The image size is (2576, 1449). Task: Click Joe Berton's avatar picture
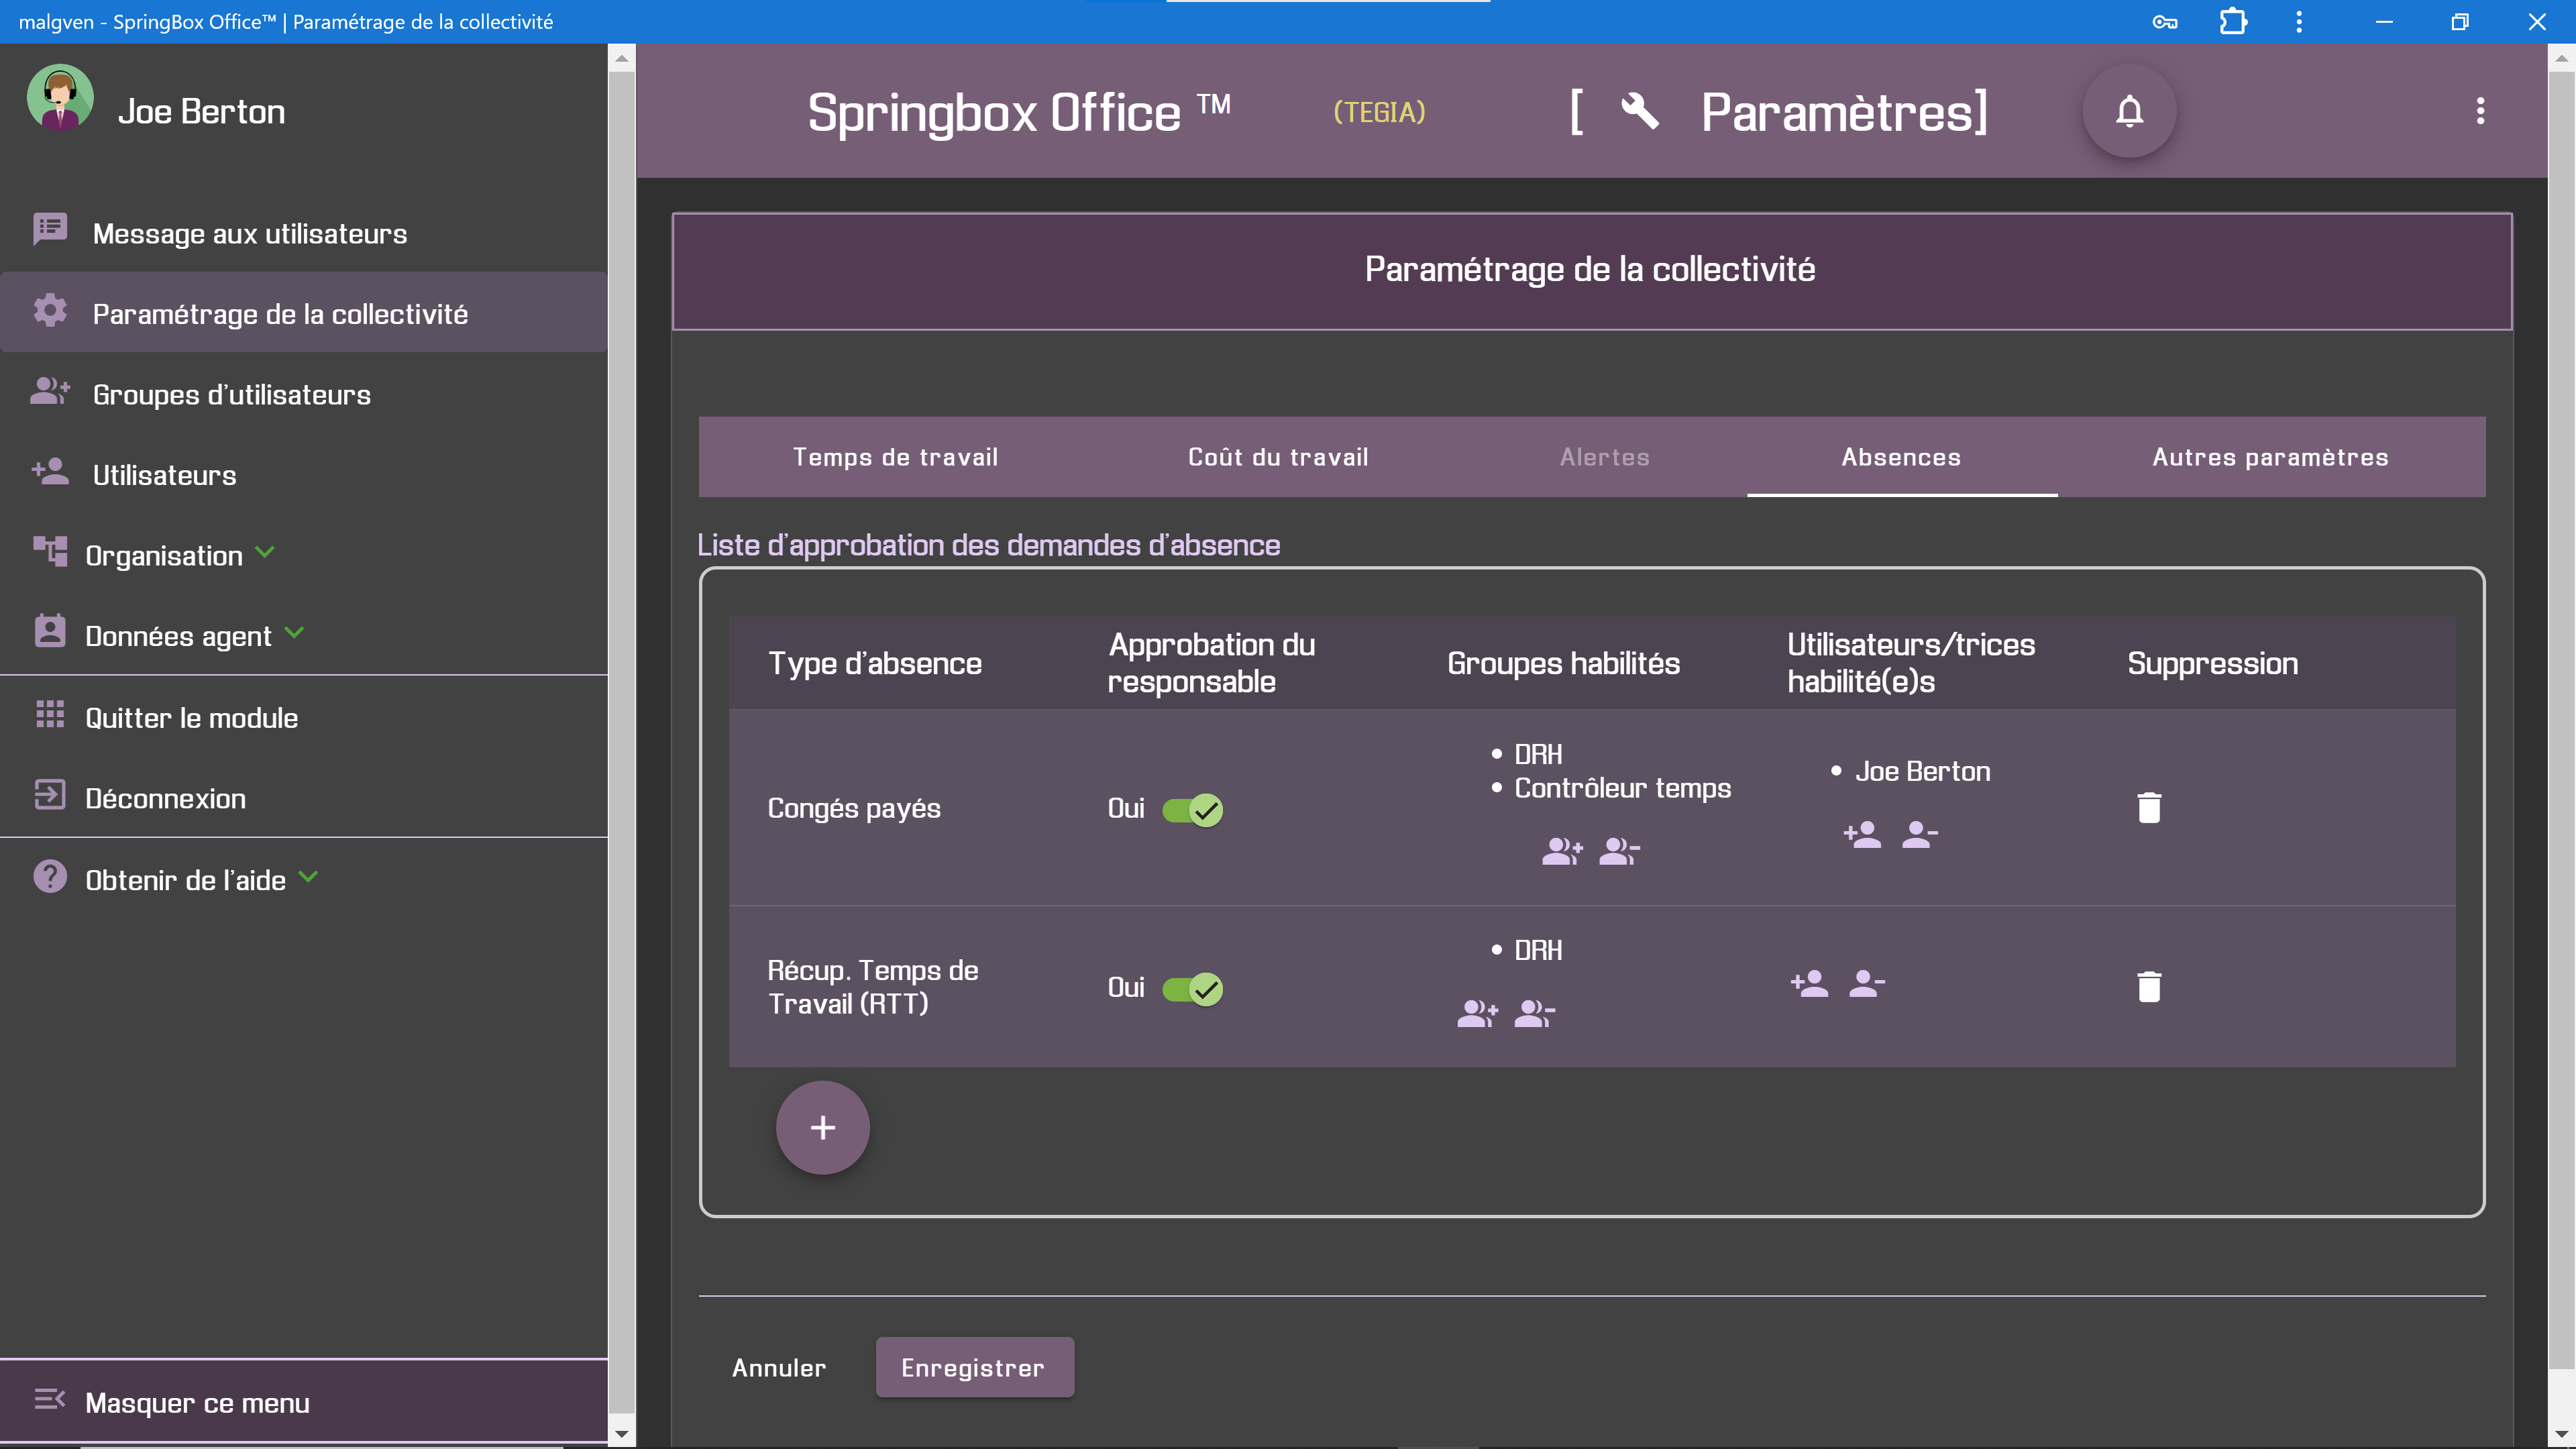[60, 97]
